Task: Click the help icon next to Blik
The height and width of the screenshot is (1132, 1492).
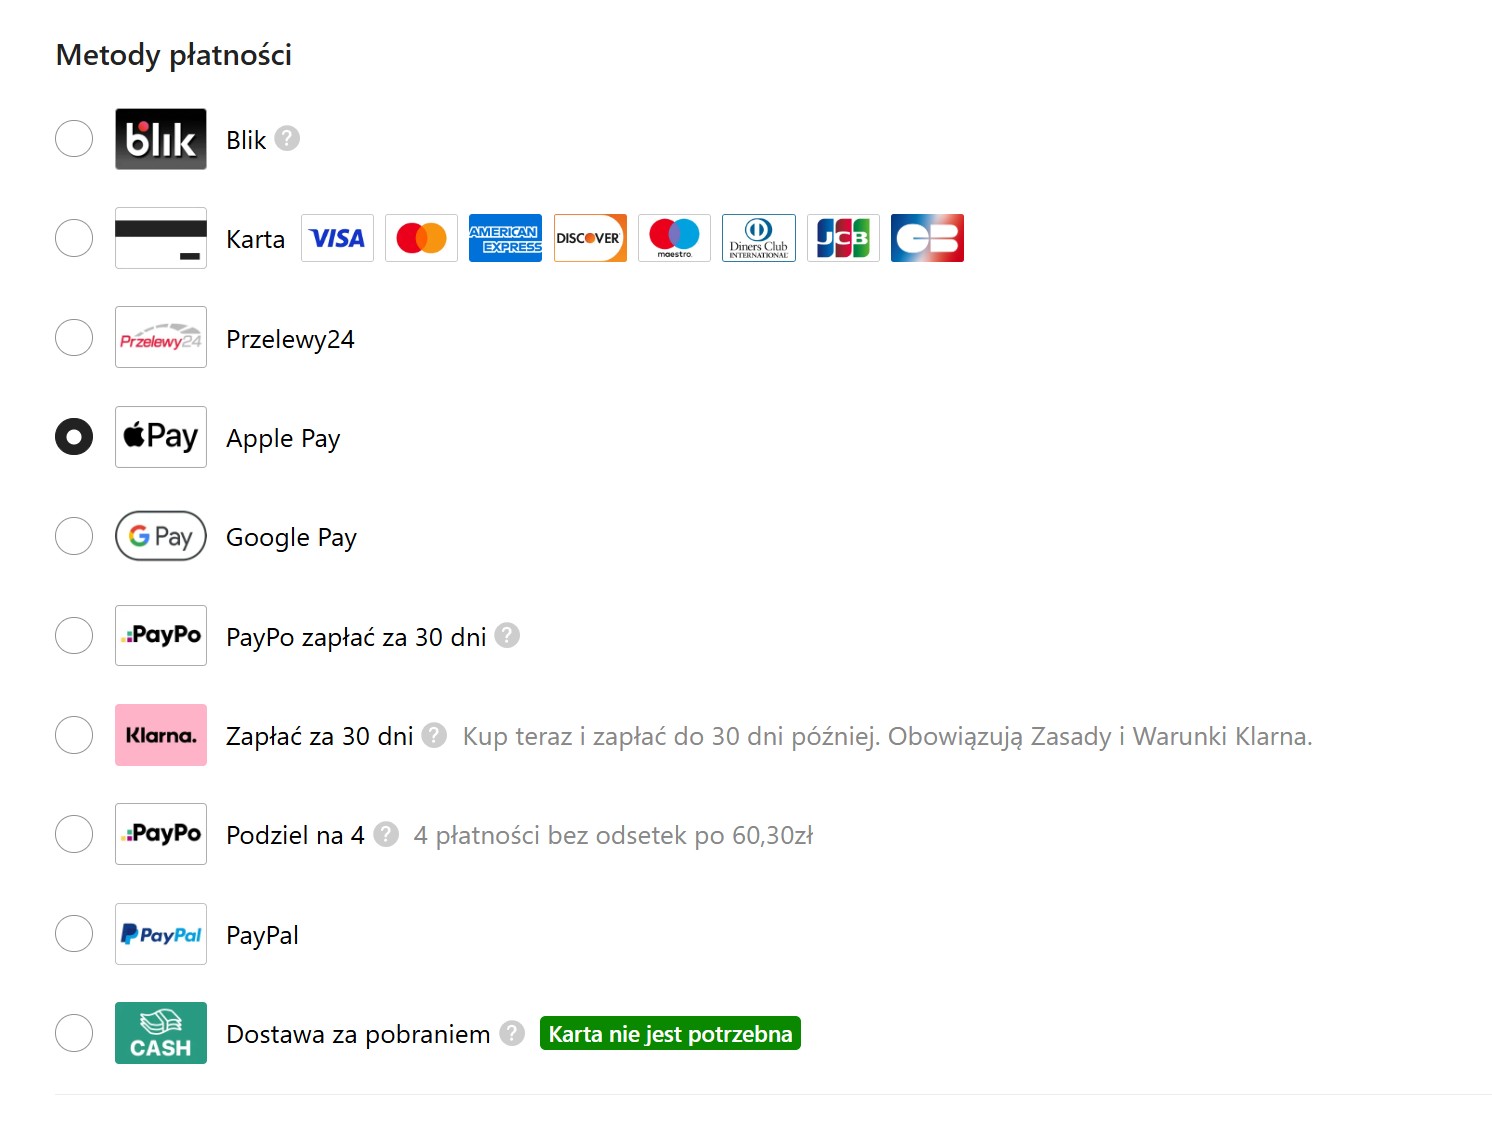Action: click(287, 138)
